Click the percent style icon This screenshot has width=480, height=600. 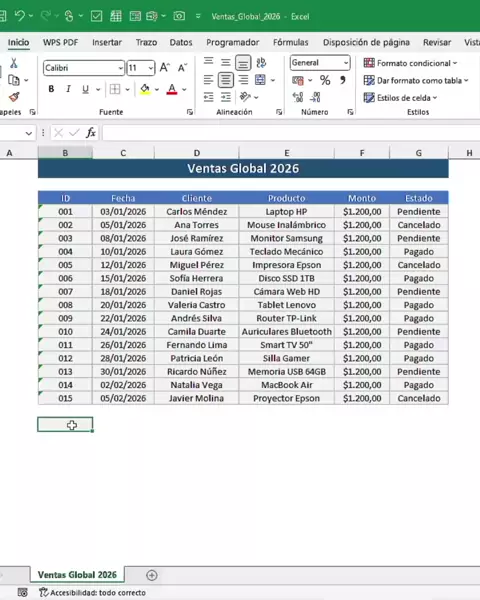click(325, 80)
